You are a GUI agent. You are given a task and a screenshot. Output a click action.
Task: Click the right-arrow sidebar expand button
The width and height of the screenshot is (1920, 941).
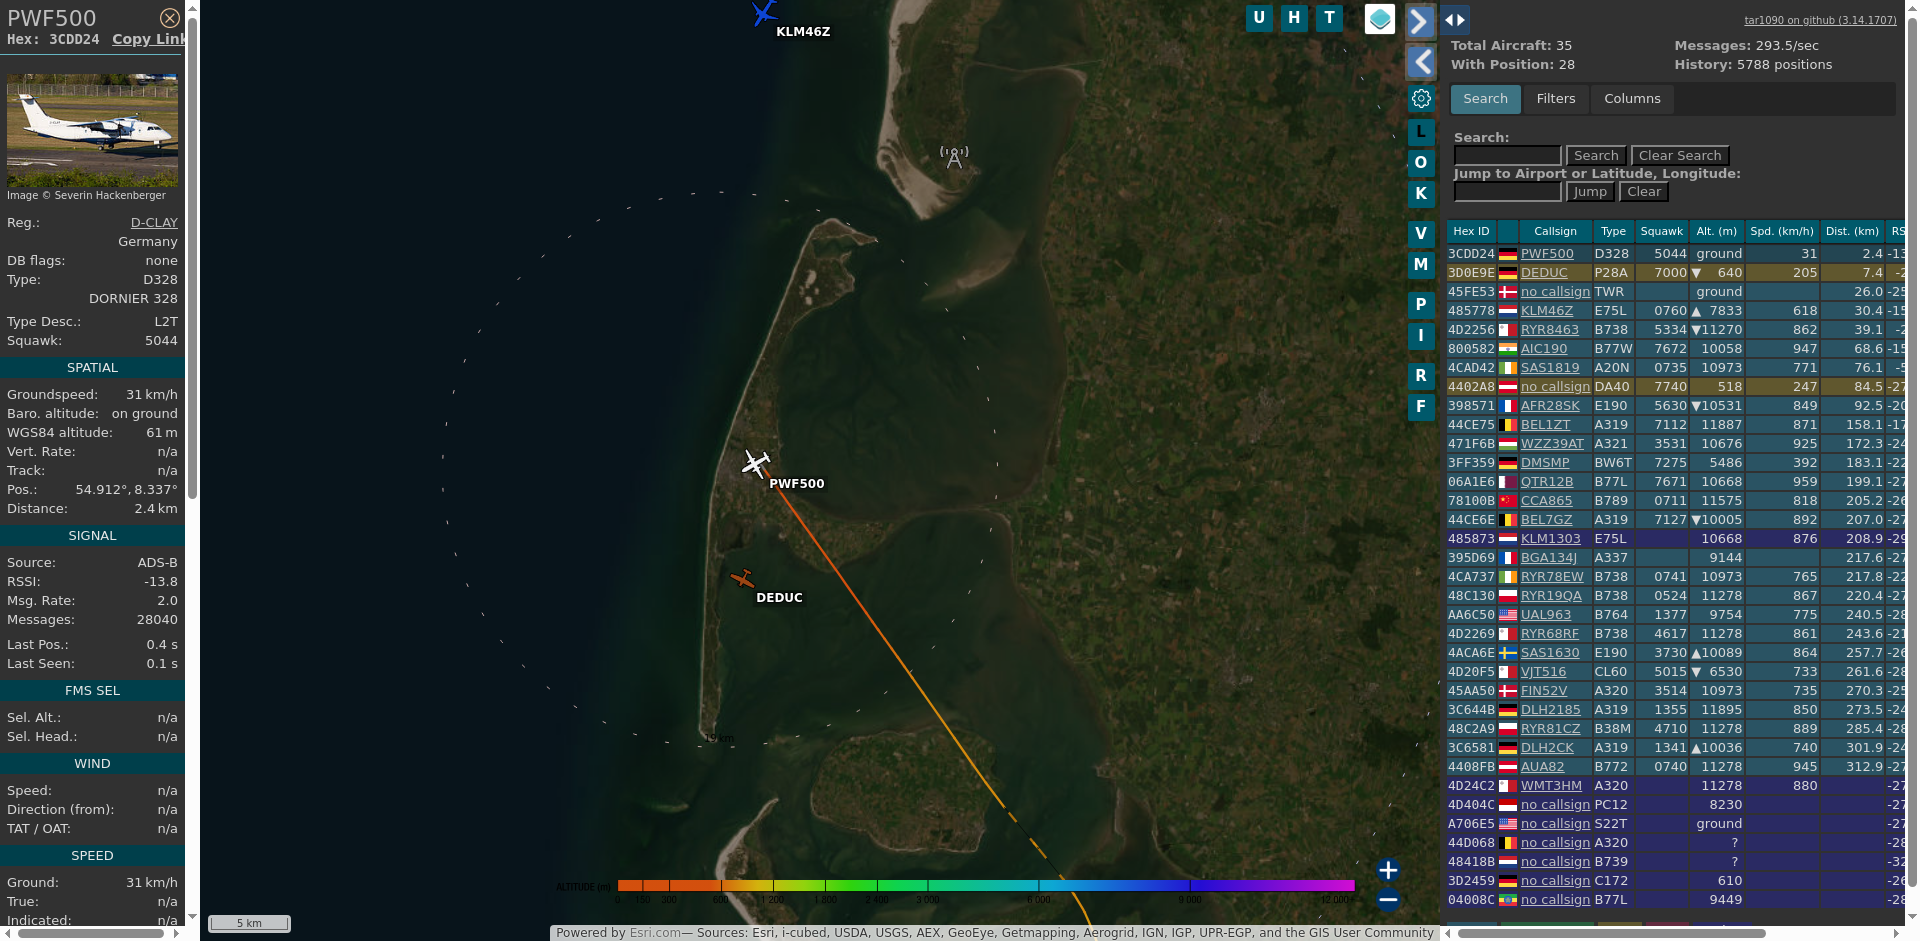1420,21
